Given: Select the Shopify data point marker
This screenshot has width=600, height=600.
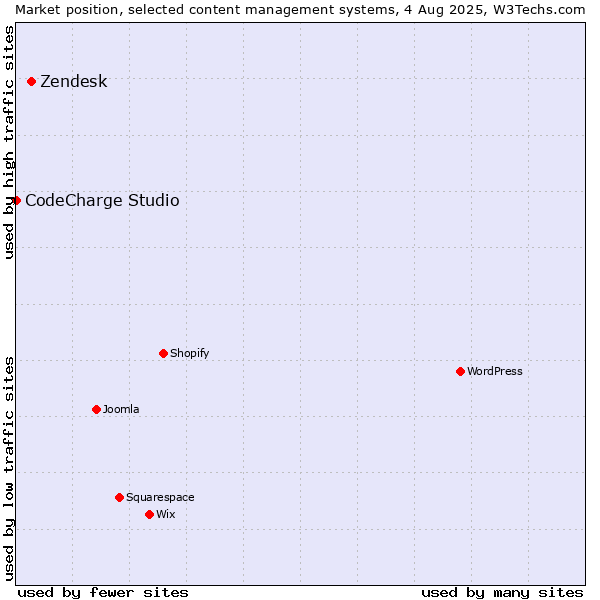Looking at the screenshot, I should [x=163, y=354].
